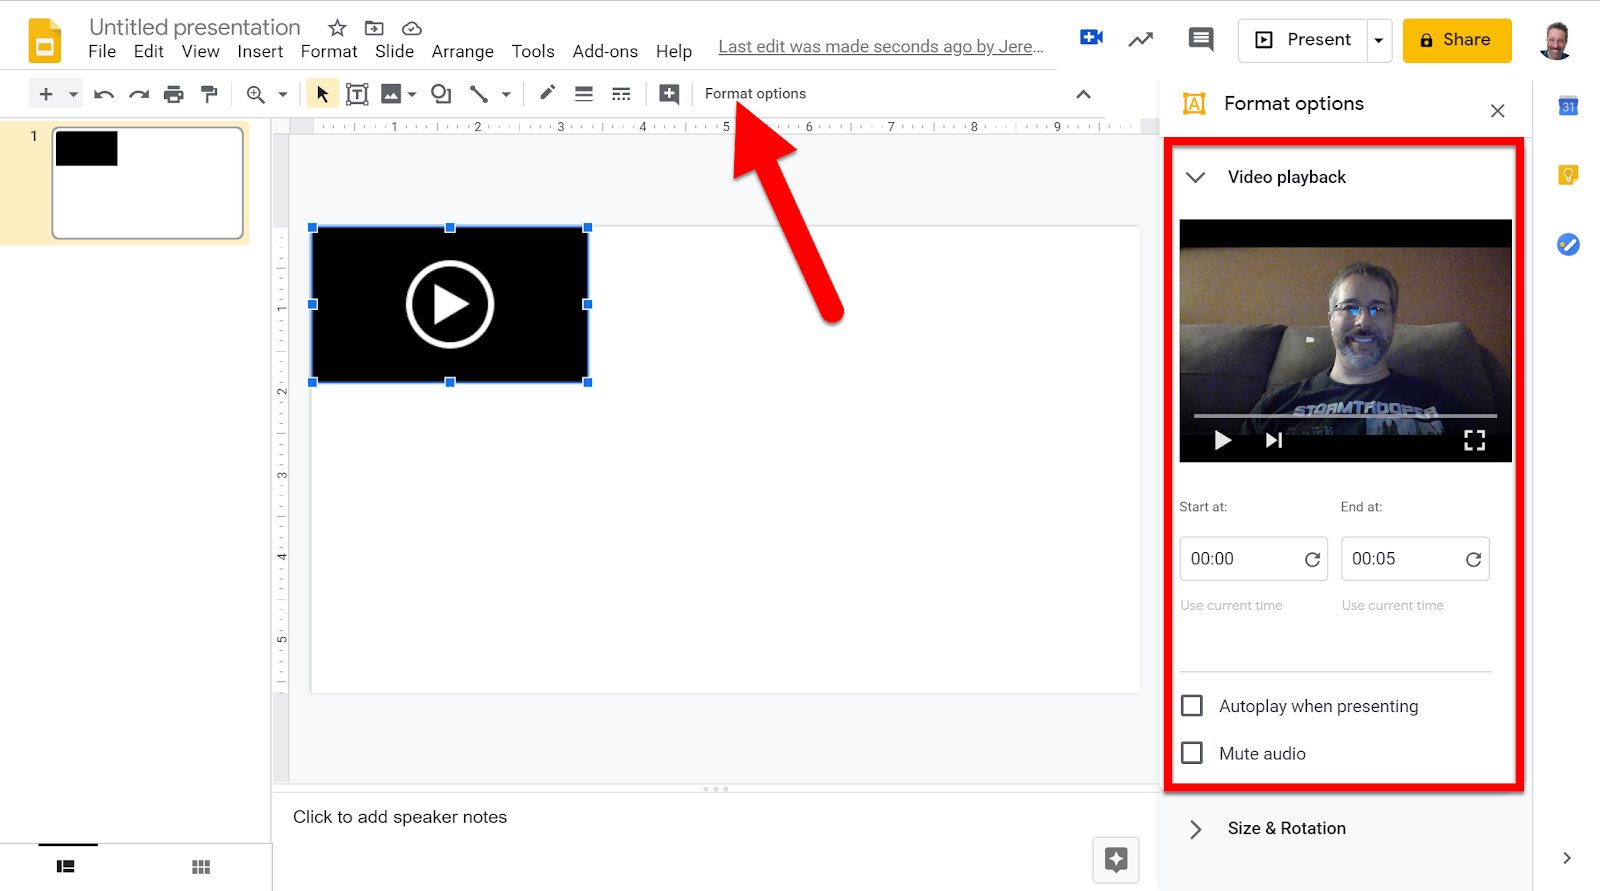Screen dimensions: 1600x891
Task: Check the cloud document status icon
Action: click(x=411, y=28)
